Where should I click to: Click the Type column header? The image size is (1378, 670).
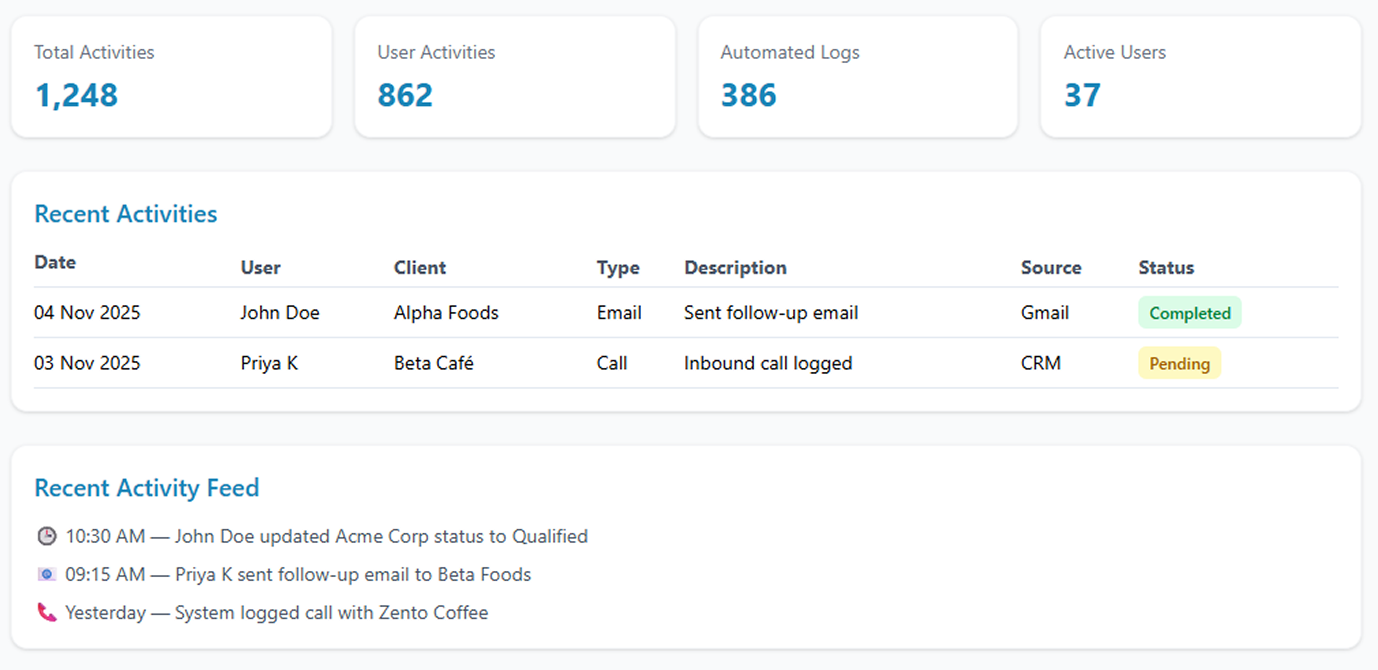tap(618, 268)
